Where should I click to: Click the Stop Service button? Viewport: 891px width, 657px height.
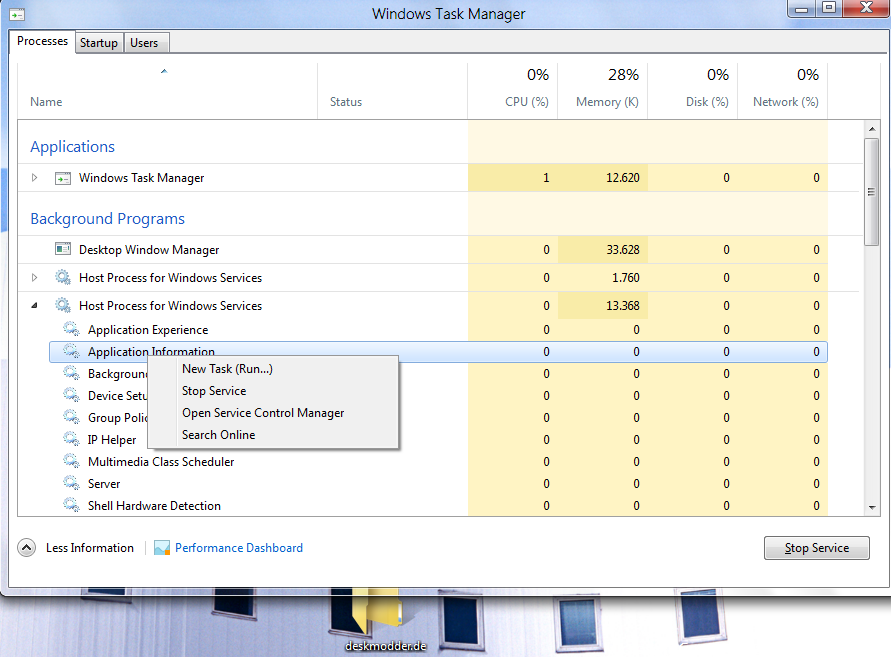coord(817,548)
